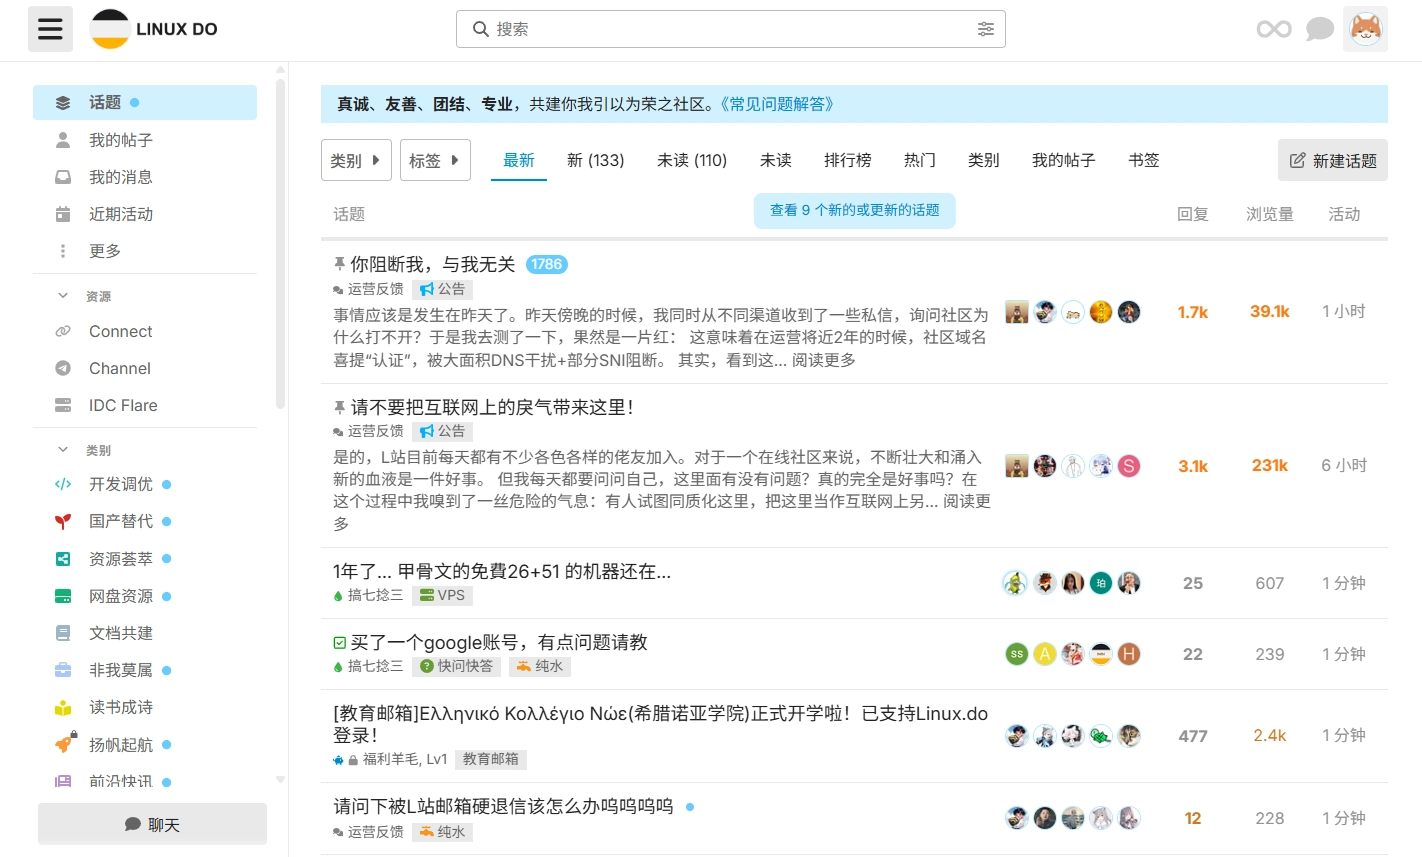Click the 新建话题 button
1422x857 pixels.
(1332, 160)
